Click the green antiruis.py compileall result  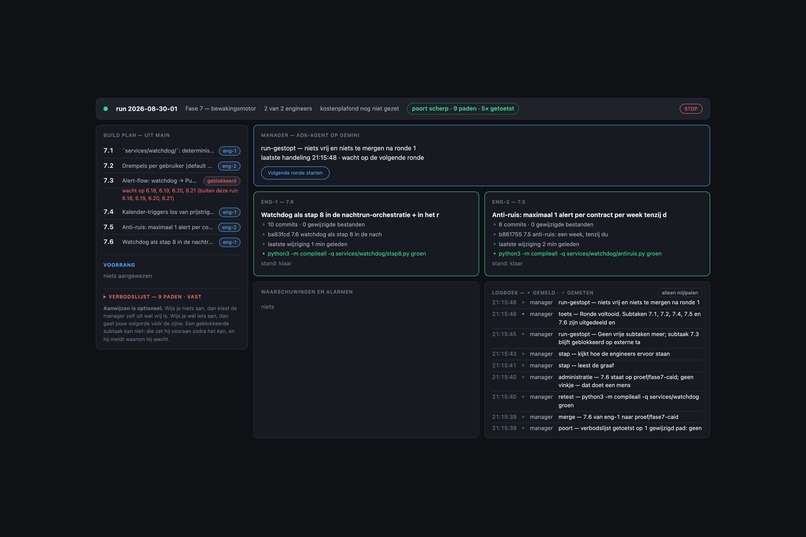[580, 254]
